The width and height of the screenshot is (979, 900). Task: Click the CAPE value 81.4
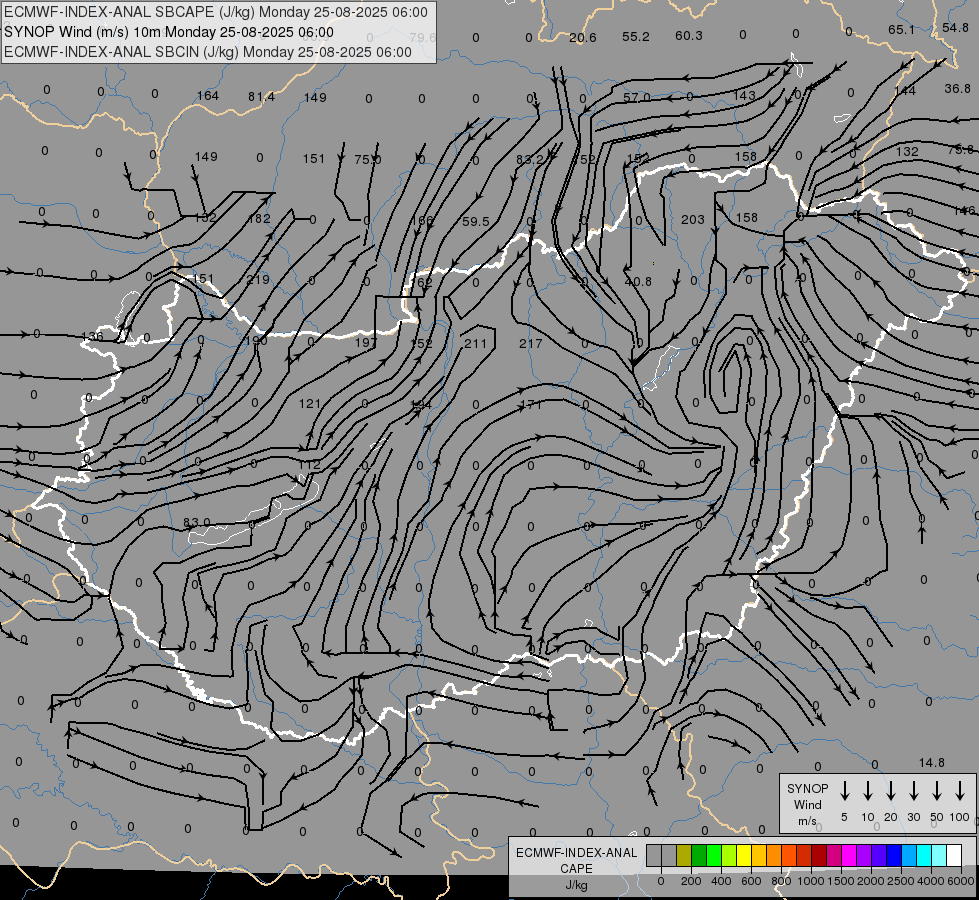click(x=261, y=96)
